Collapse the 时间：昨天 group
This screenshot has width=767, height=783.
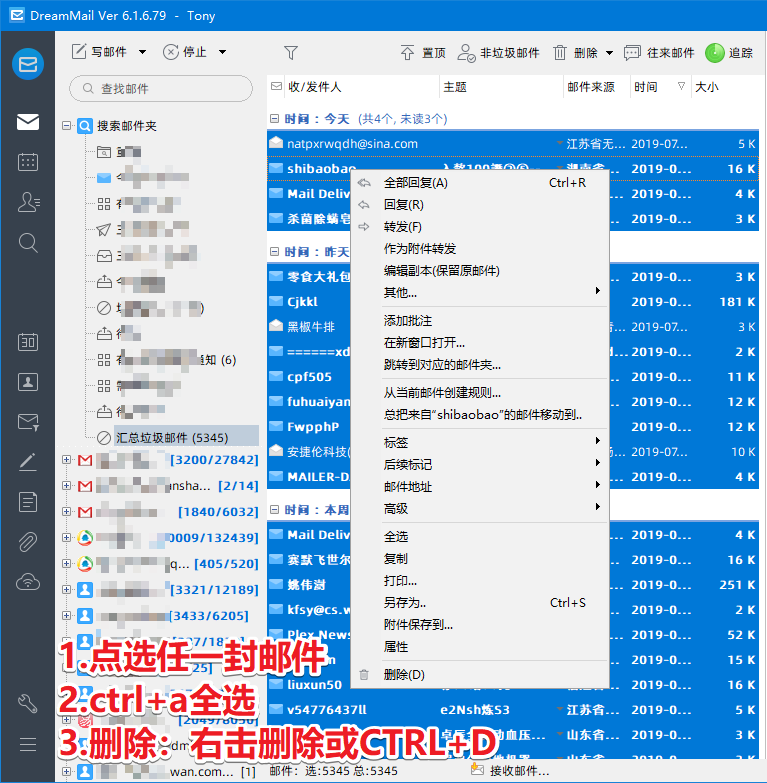tap(274, 252)
